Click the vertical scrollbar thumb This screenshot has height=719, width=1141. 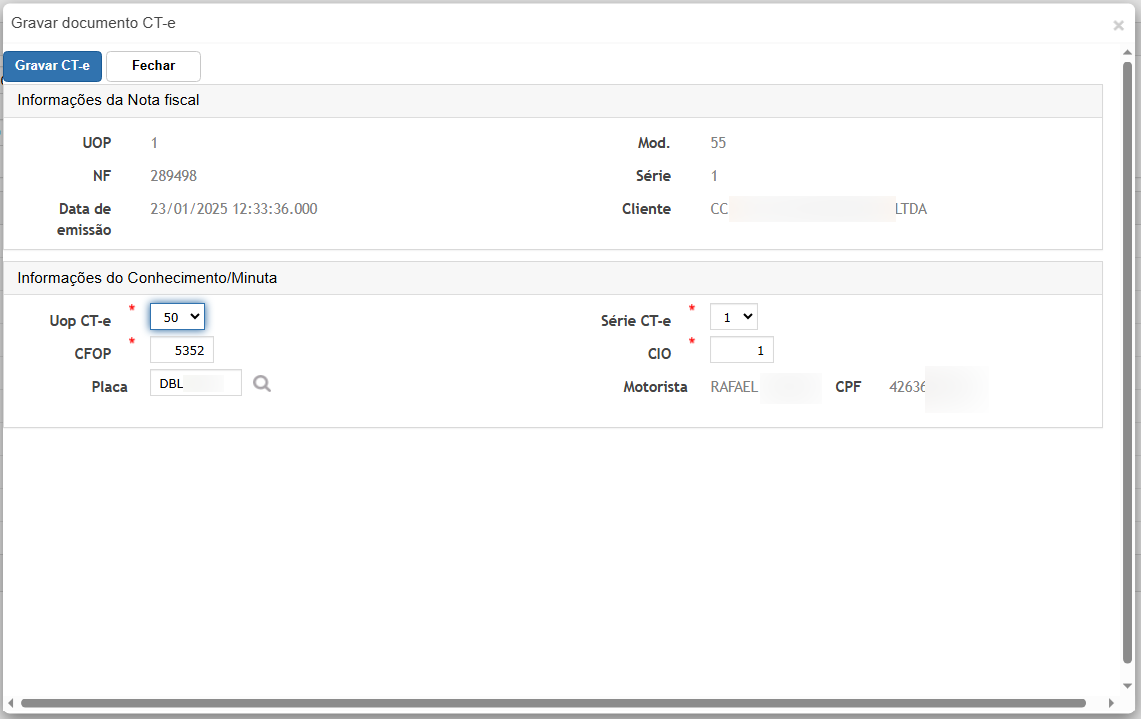point(1127,360)
